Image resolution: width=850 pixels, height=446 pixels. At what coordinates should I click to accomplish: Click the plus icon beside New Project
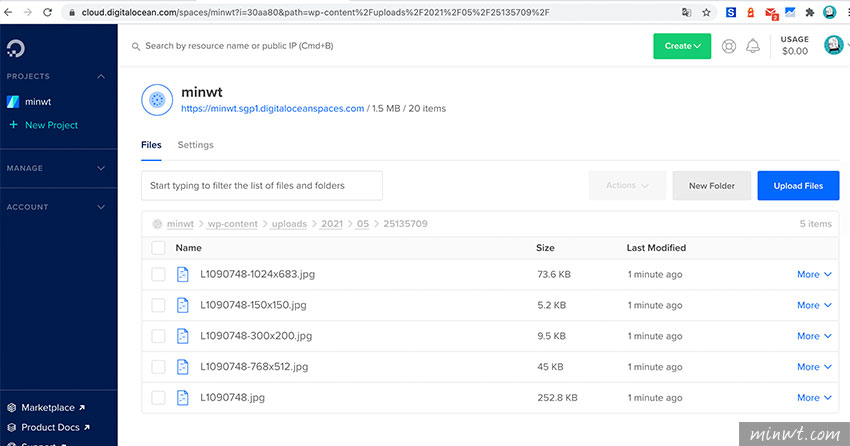click(x=14, y=125)
